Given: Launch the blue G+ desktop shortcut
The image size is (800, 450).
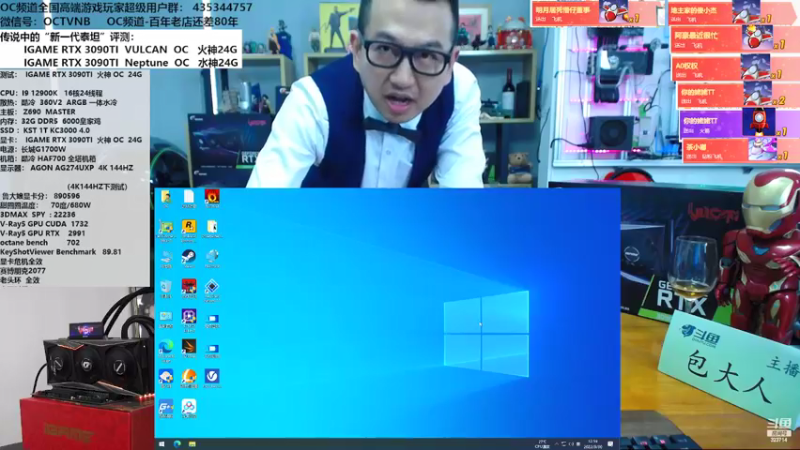Looking at the screenshot, I should 166,409.
